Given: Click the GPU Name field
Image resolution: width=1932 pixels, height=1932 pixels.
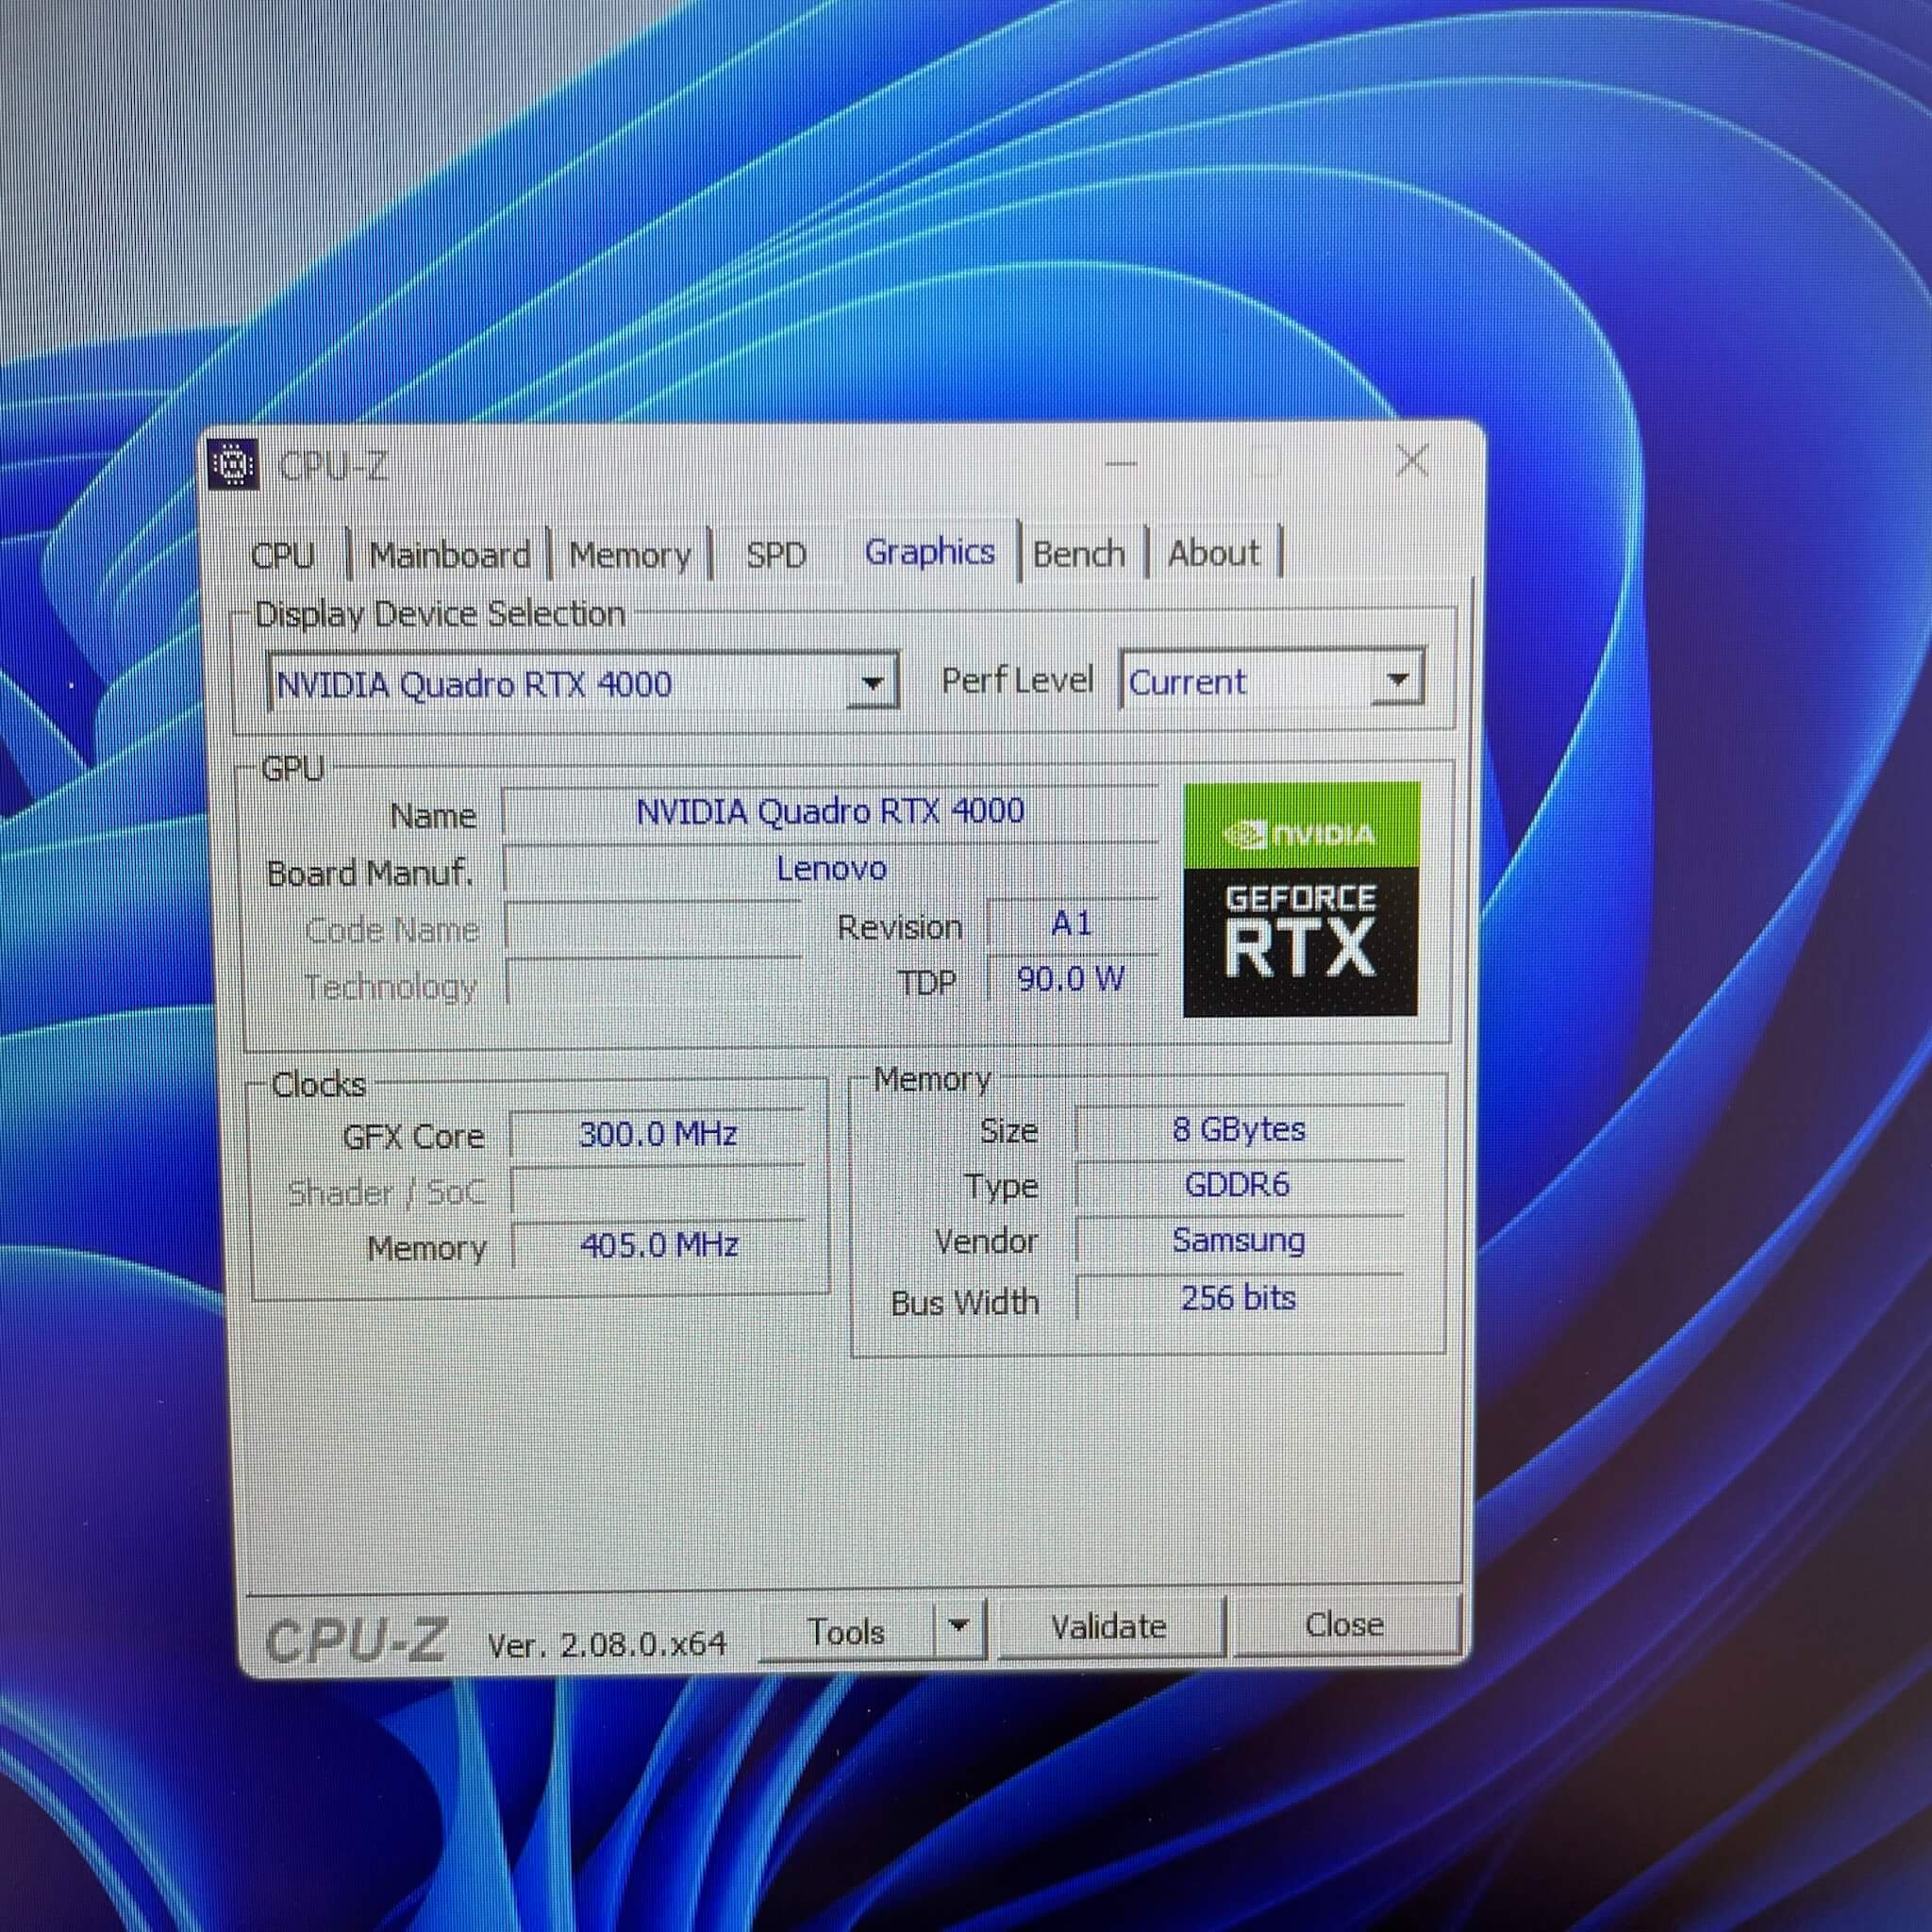Looking at the screenshot, I should 830,811.
